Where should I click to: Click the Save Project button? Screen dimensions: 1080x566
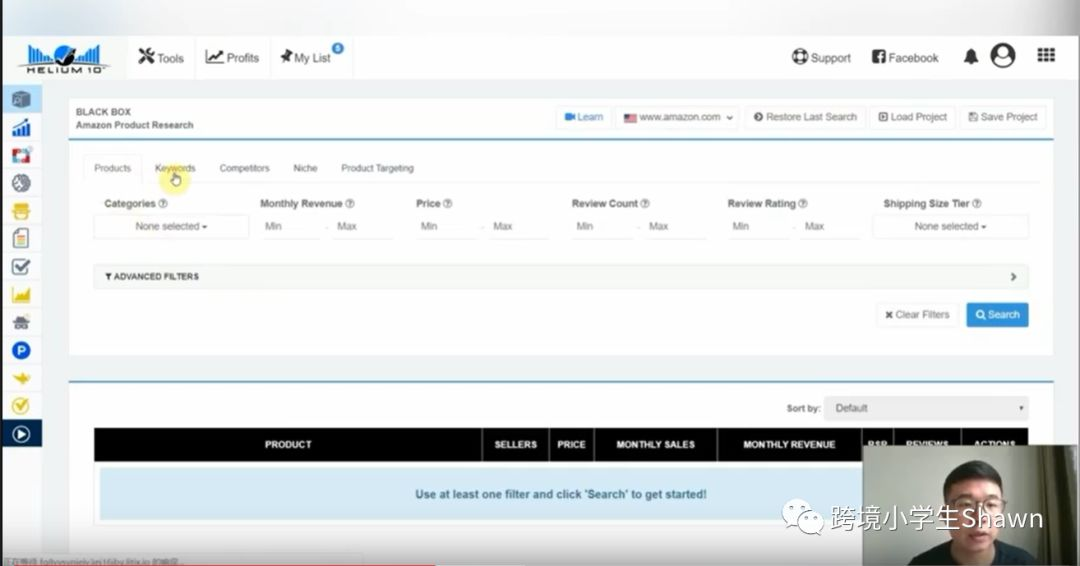1003,117
